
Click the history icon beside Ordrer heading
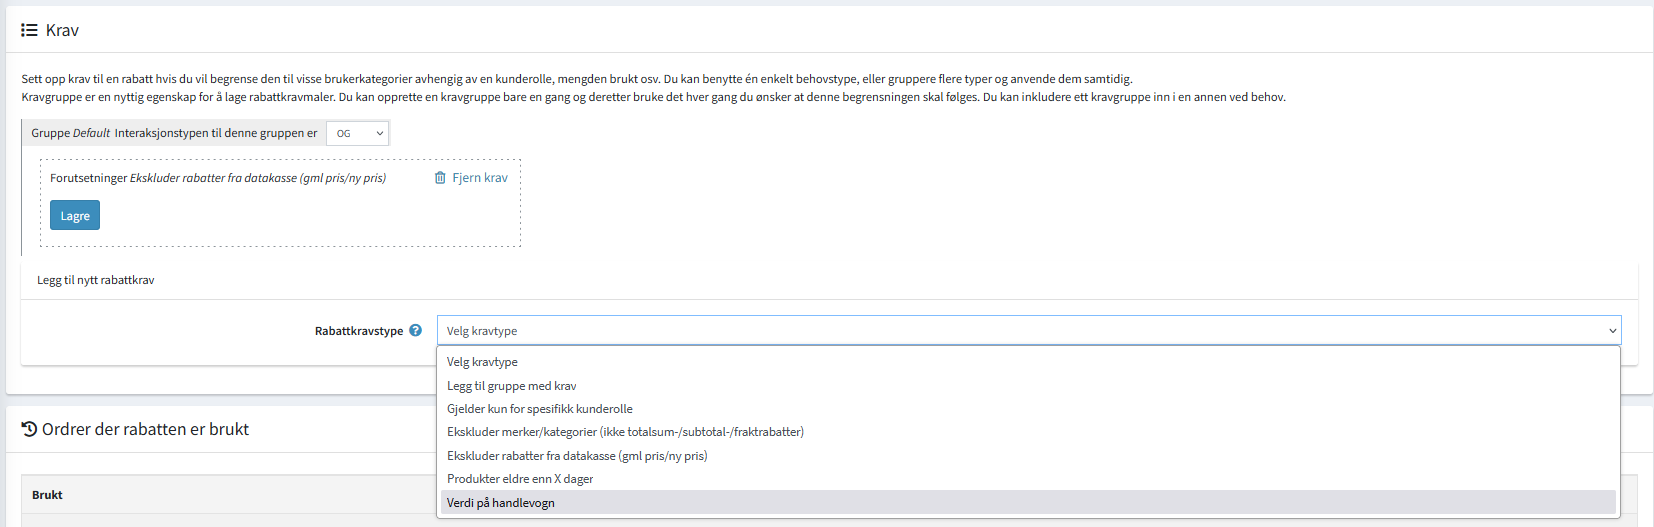coord(29,429)
